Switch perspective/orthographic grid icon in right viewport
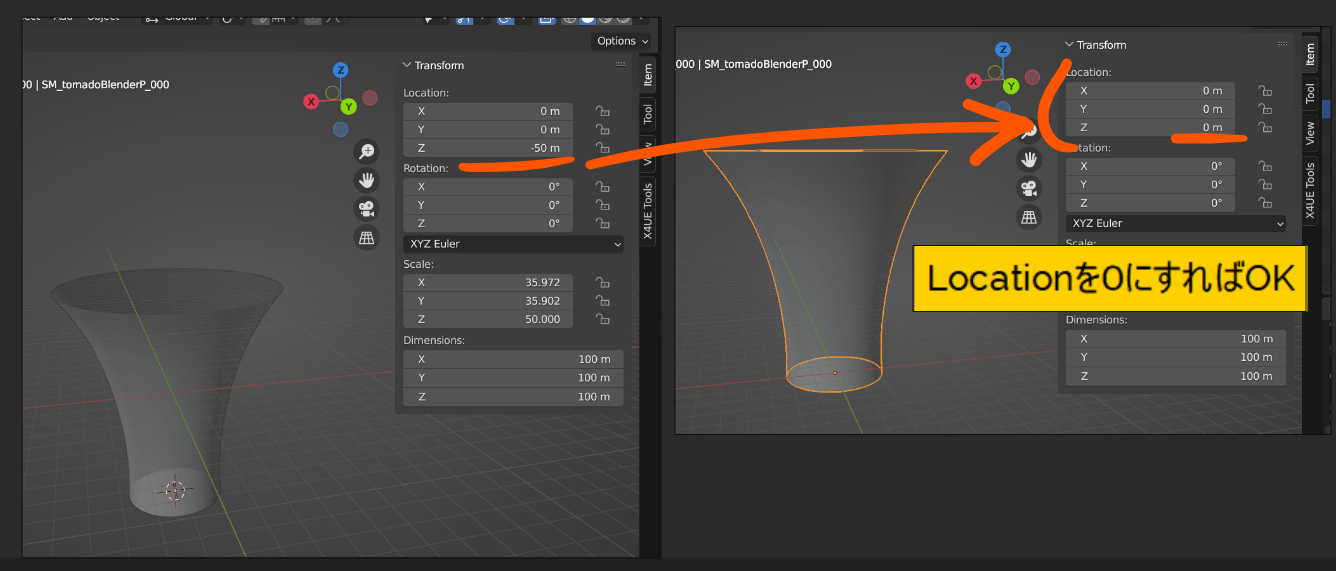The image size is (1336, 571). [x=1030, y=216]
